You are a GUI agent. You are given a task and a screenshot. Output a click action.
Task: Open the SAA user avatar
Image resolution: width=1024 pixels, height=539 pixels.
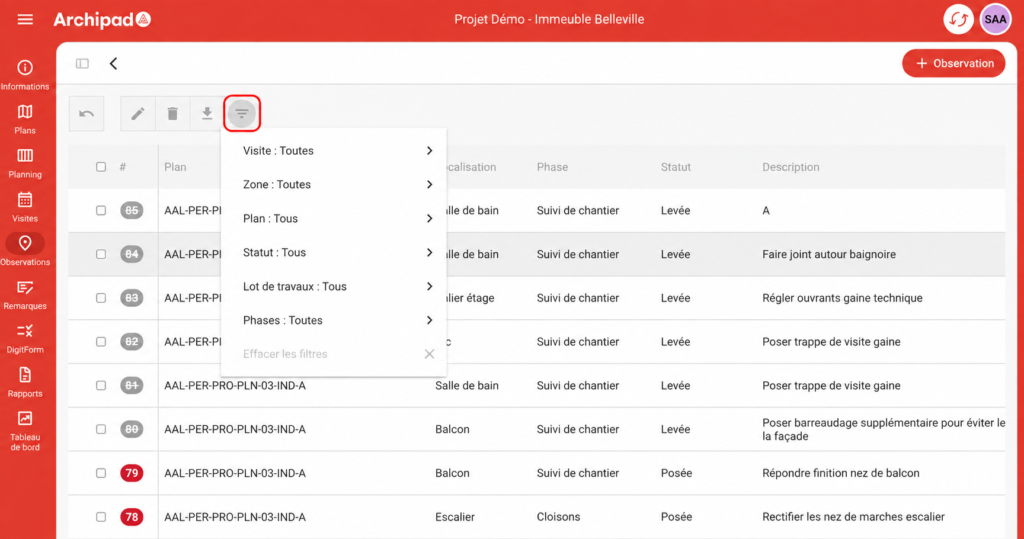pyautogui.click(x=995, y=20)
